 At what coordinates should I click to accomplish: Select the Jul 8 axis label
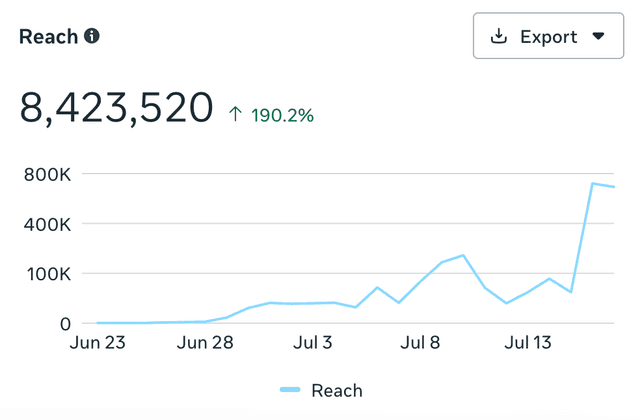click(x=421, y=344)
